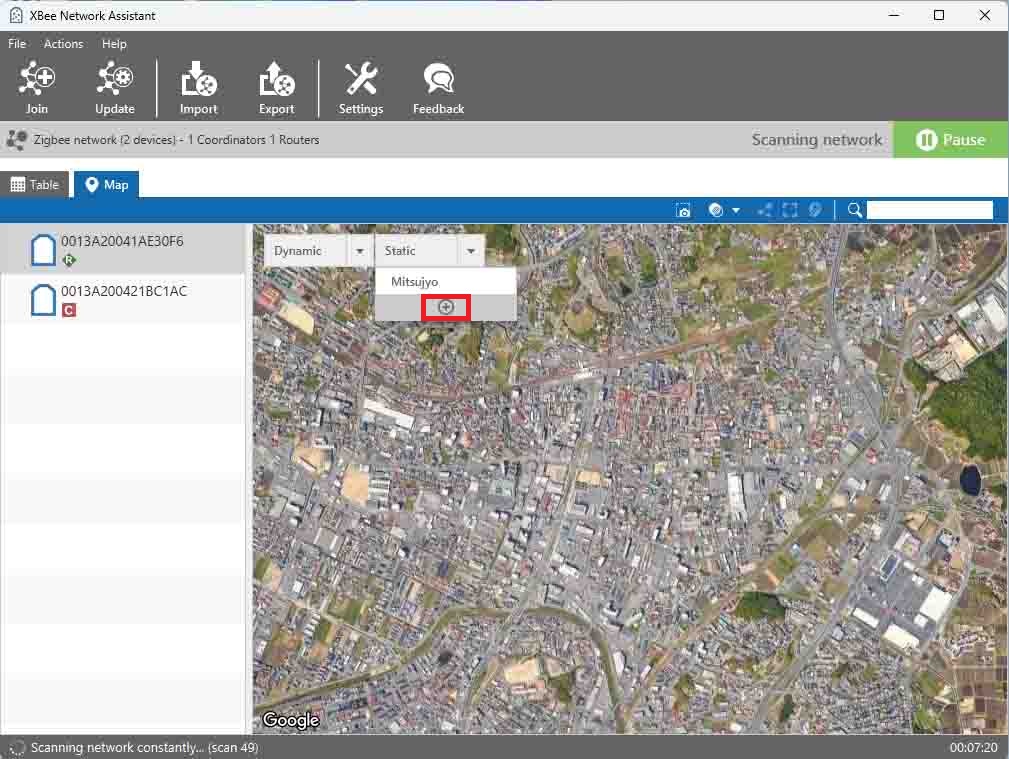The width and height of the screenshot is (1009, 759).
Task: Select device 0013A20041AE30F6 in the list
Action: pyautogui.click(x=122, y=248)
